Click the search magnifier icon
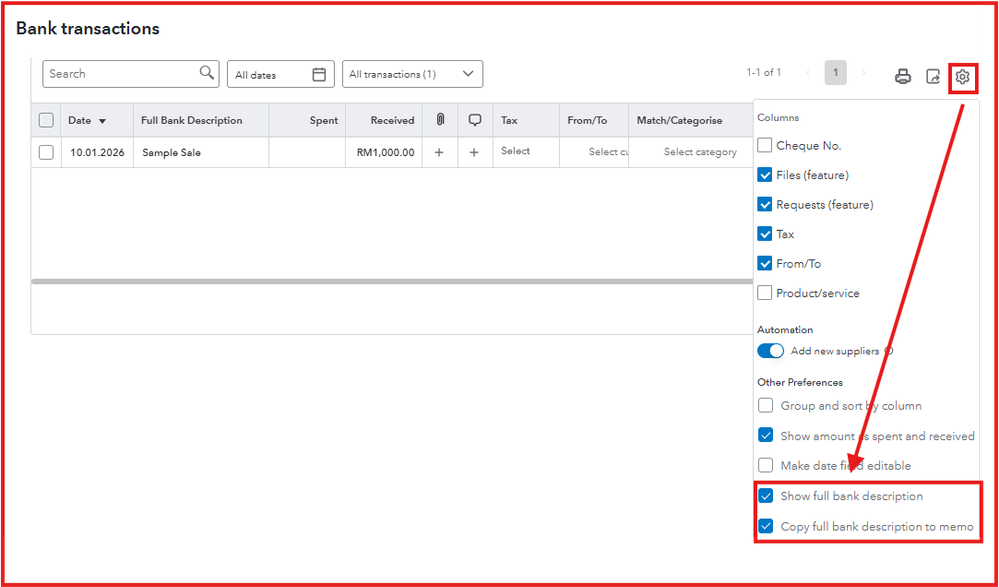Viewport: 999px width, 587px height. [x=206, y=73]
